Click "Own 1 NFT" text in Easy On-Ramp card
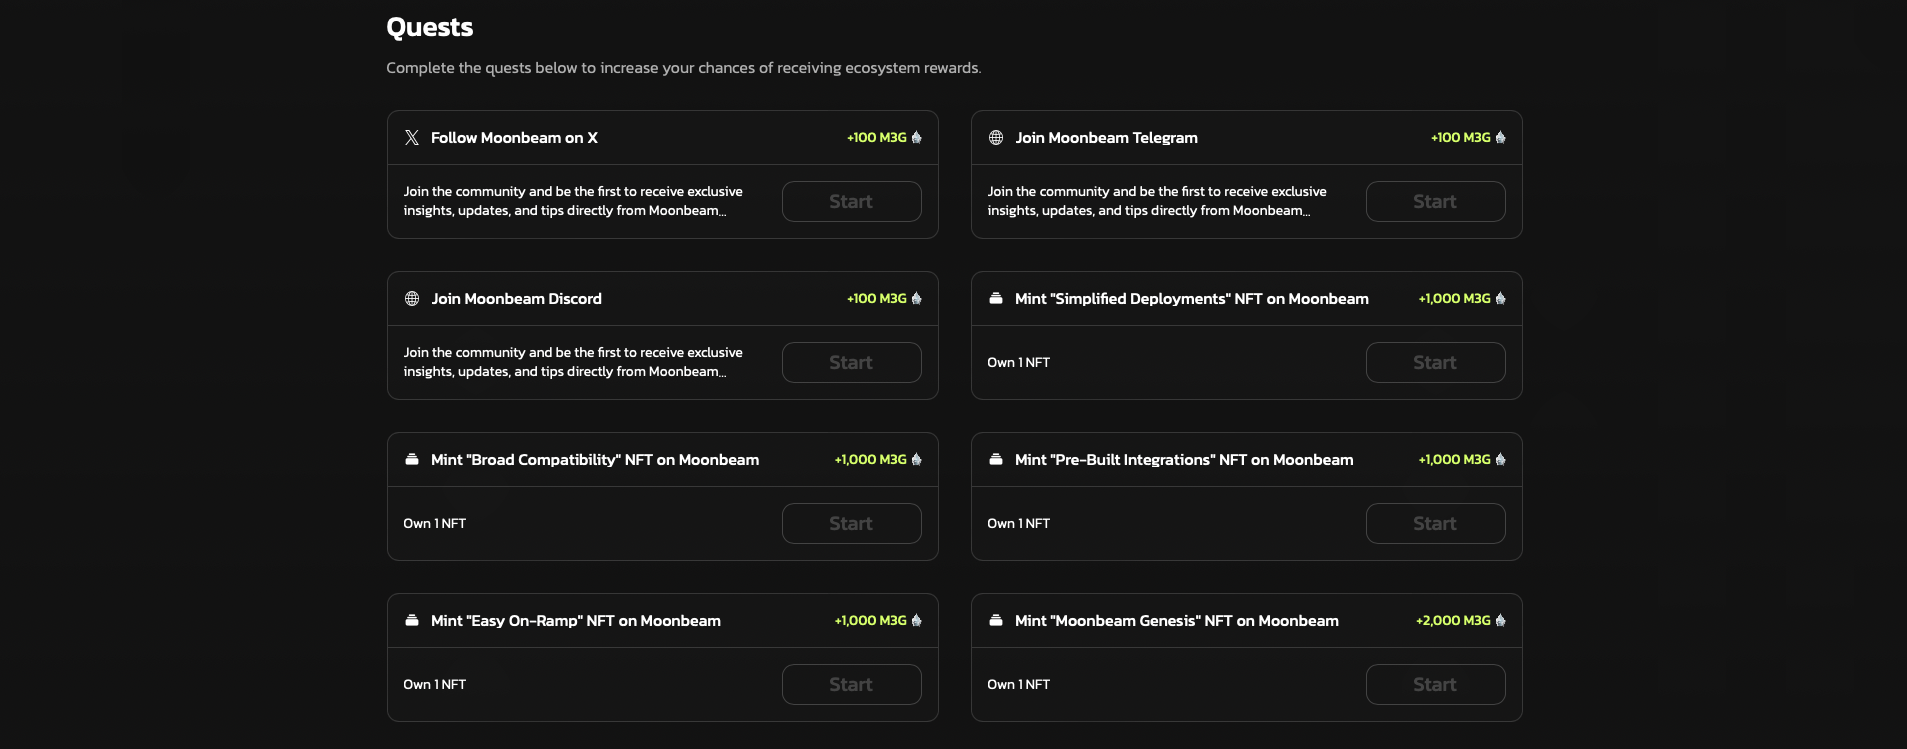1907x749 pixels. point(434,684)
